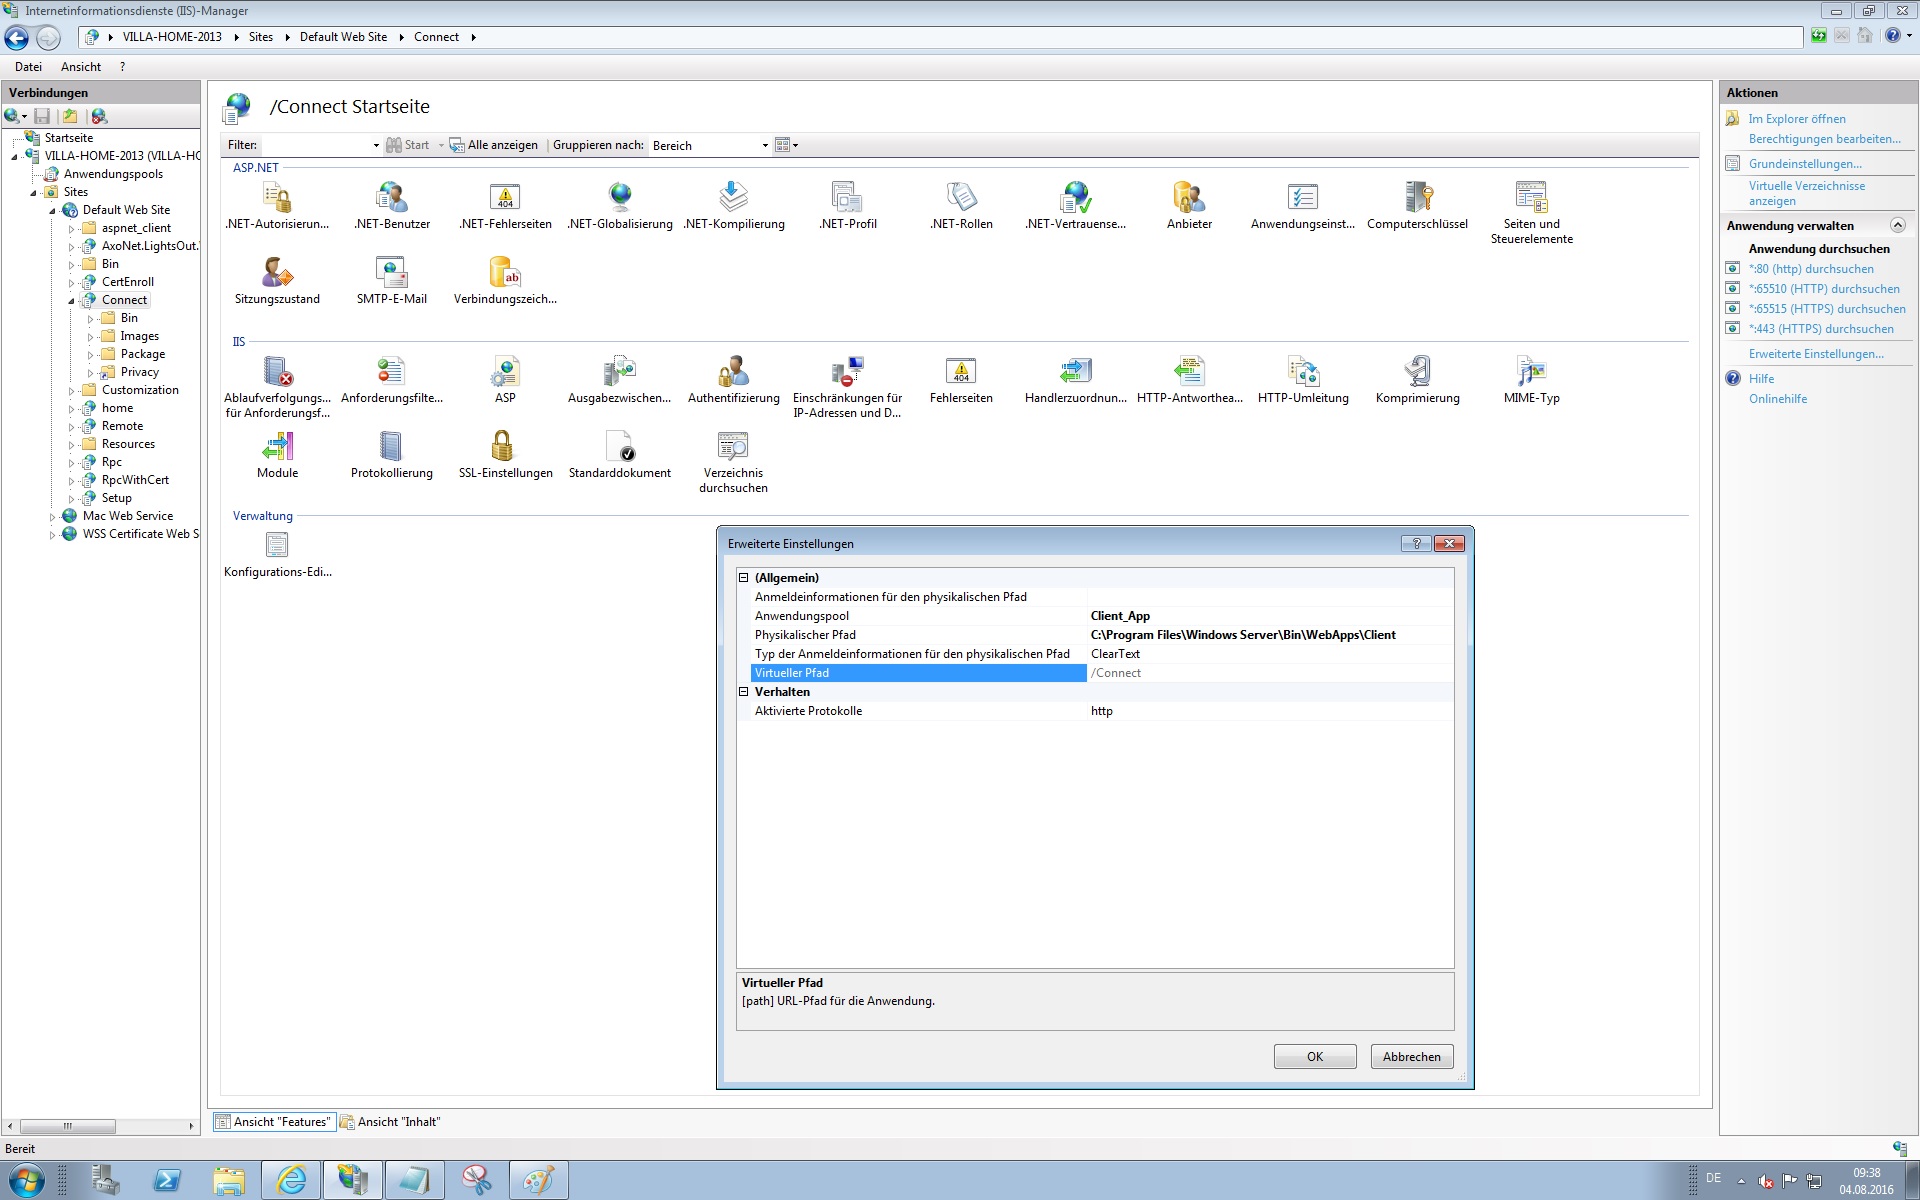Open the Komprimierung feature icon
This screenshot has width=1920, height=1200.
click(x=1417, y=372)
